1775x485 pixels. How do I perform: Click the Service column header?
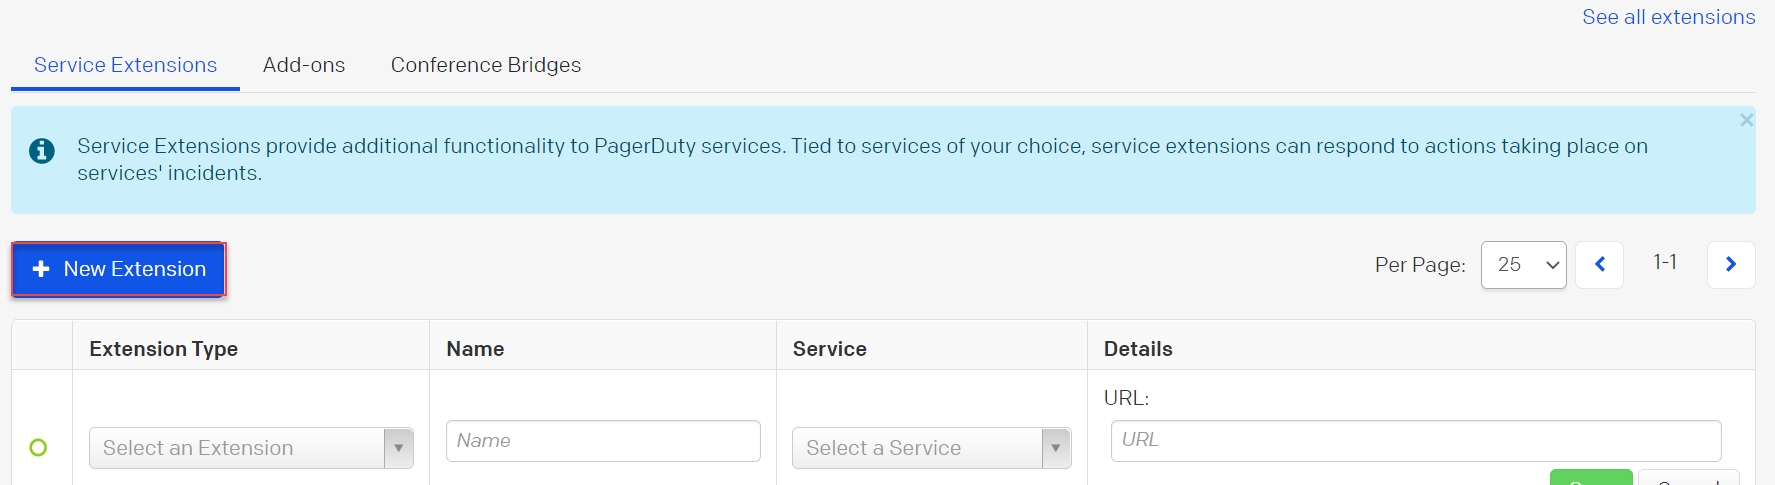tap(830, 349)
